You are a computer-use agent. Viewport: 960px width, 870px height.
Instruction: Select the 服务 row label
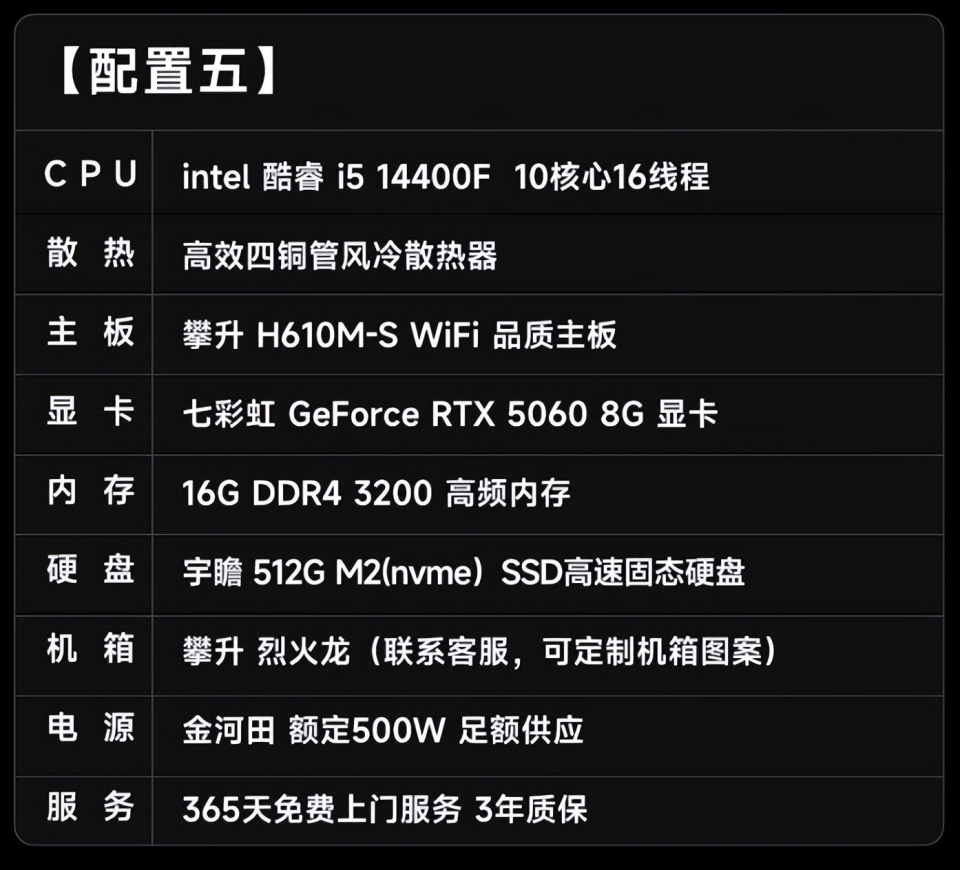click(x=91, y=806)
